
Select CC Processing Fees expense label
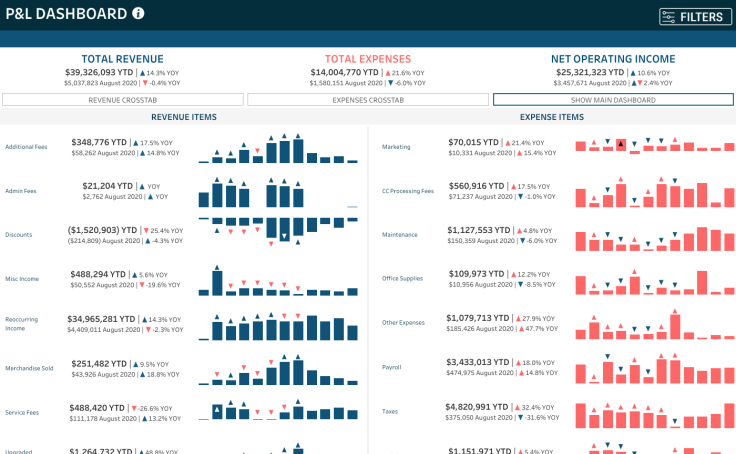click(x=408, y=191)
